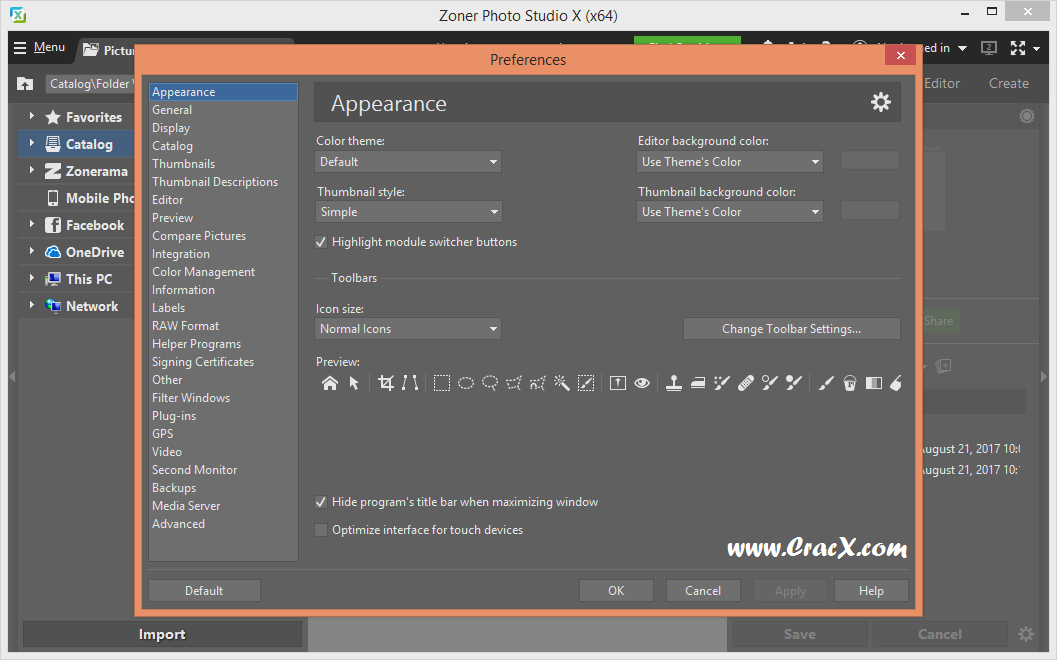Viewport: 1057px width, 660px height.
Task: Expand the Catalog tree node
Action: [32, 143]
